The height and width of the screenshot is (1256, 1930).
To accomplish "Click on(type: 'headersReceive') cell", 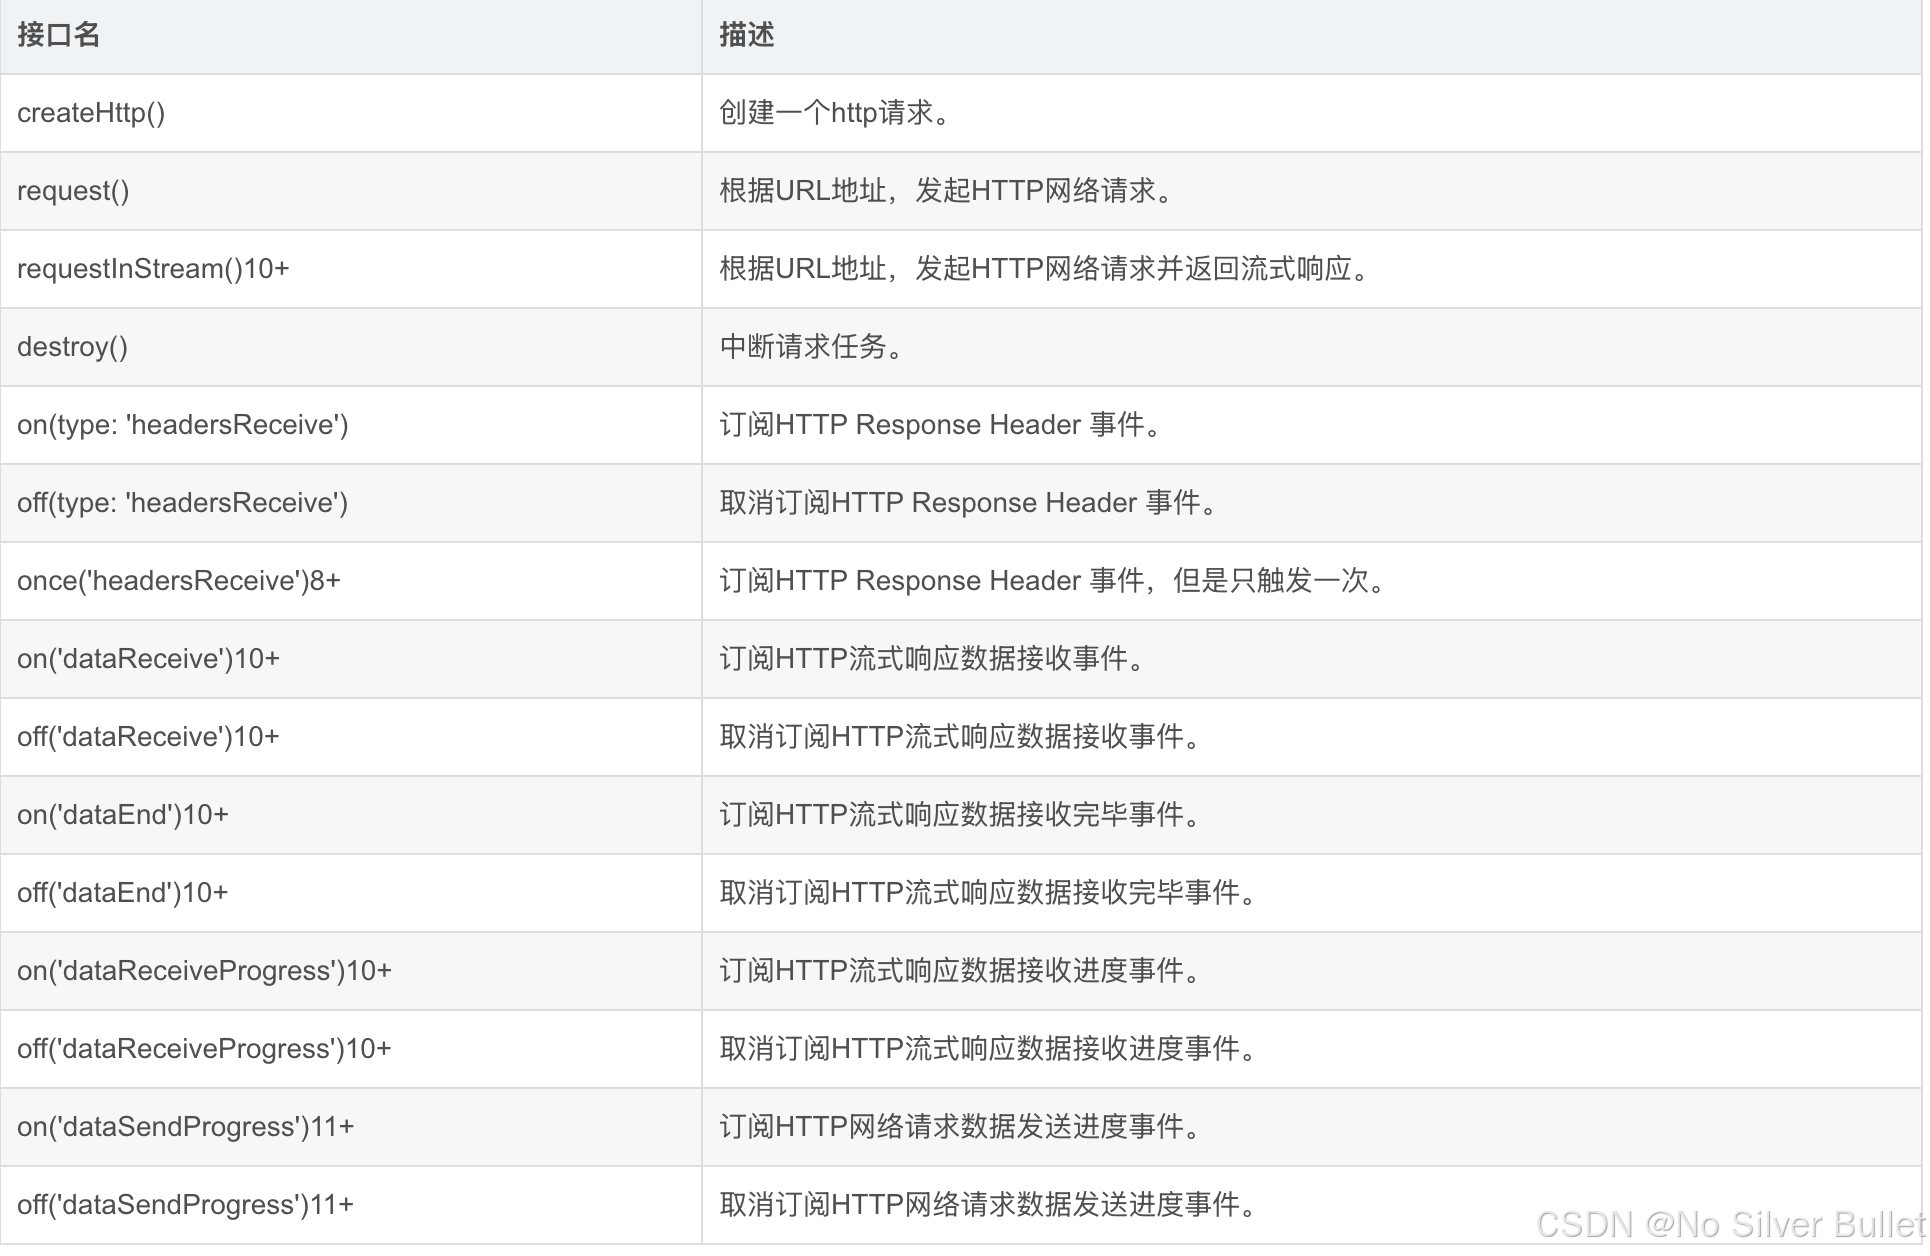I will click(x=182, y=425).
